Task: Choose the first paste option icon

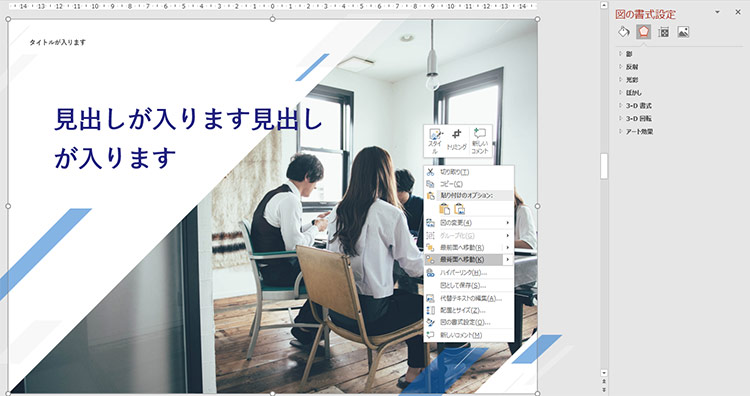Action: [444, 209]
